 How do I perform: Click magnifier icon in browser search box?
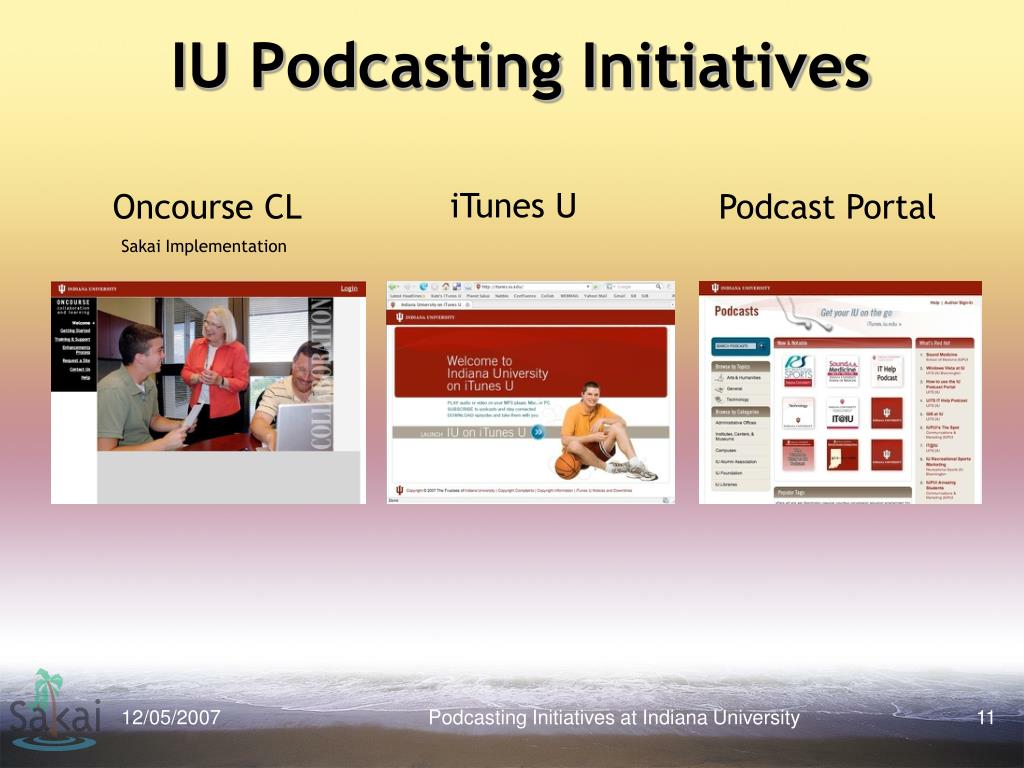click(658, 287)
